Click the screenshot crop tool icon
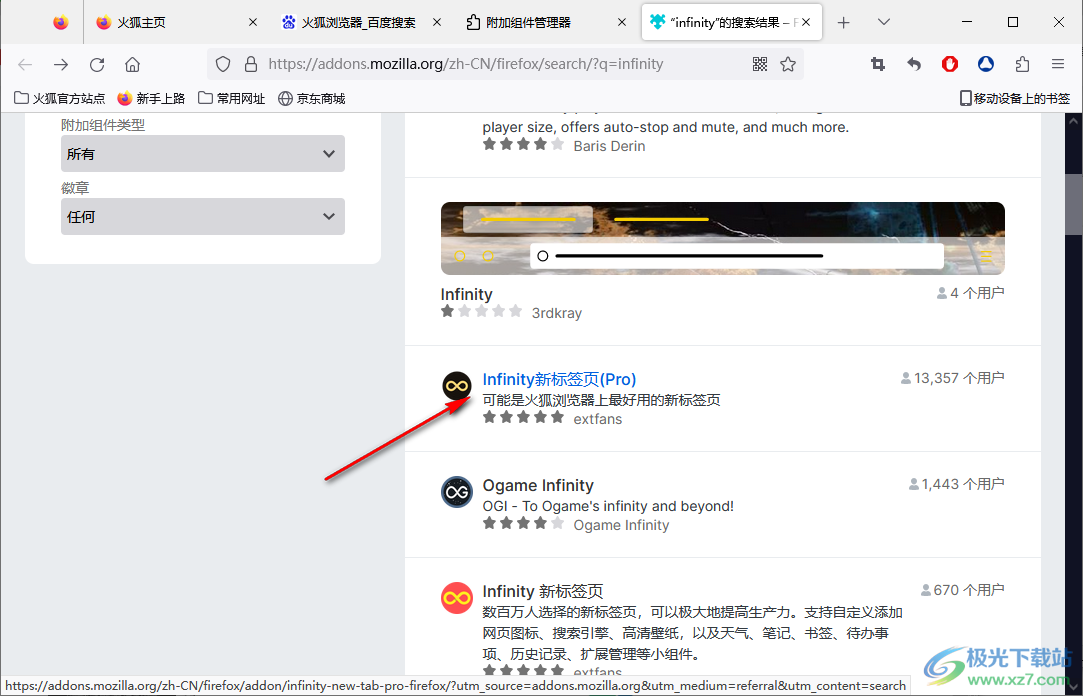The width and height of the screenshot is (1083, 696). click(878, 64)
